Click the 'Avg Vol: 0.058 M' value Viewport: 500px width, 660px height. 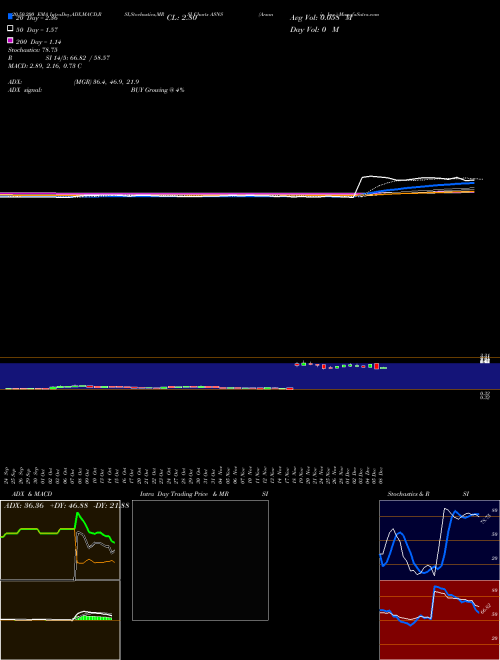[x=321, y=18]
